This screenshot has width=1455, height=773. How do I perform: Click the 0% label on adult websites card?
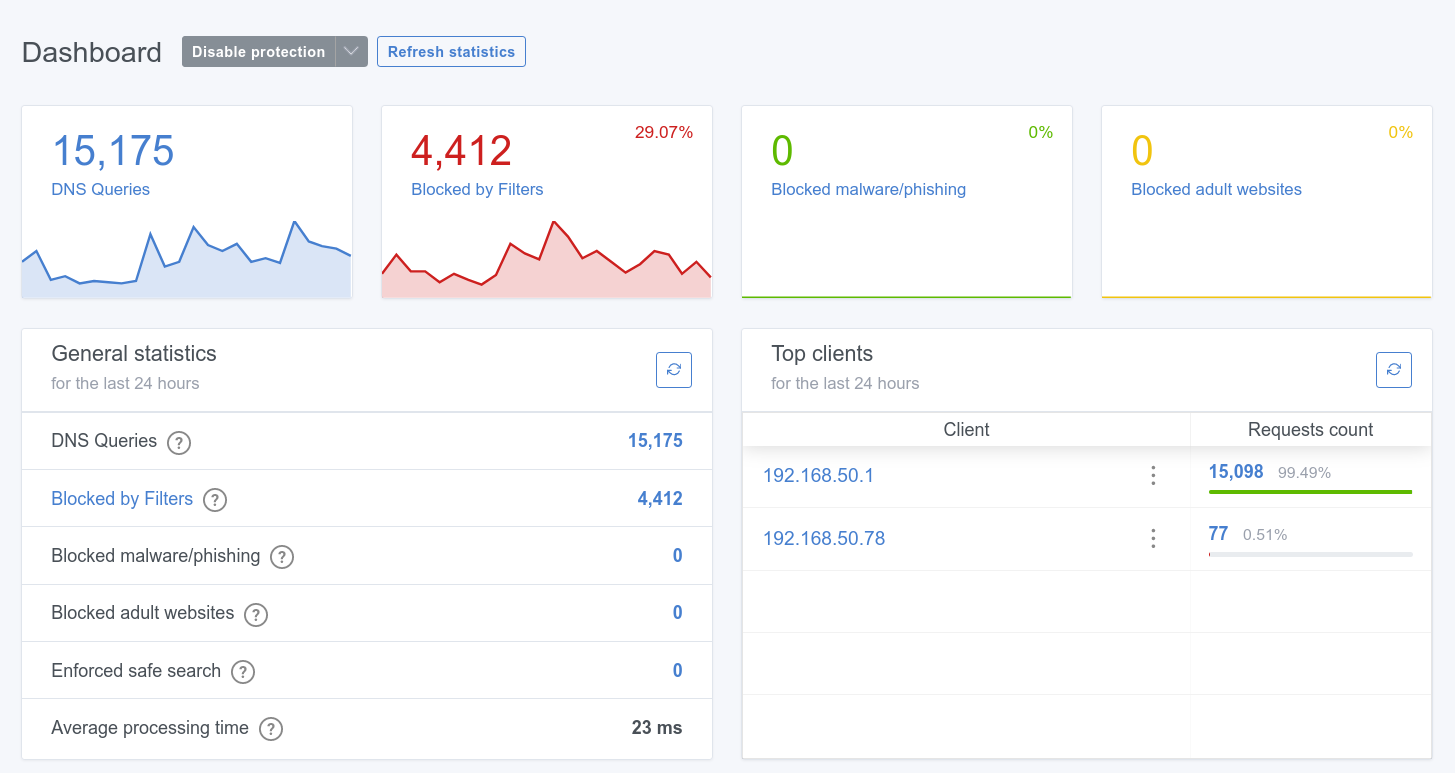point(1400,132)
